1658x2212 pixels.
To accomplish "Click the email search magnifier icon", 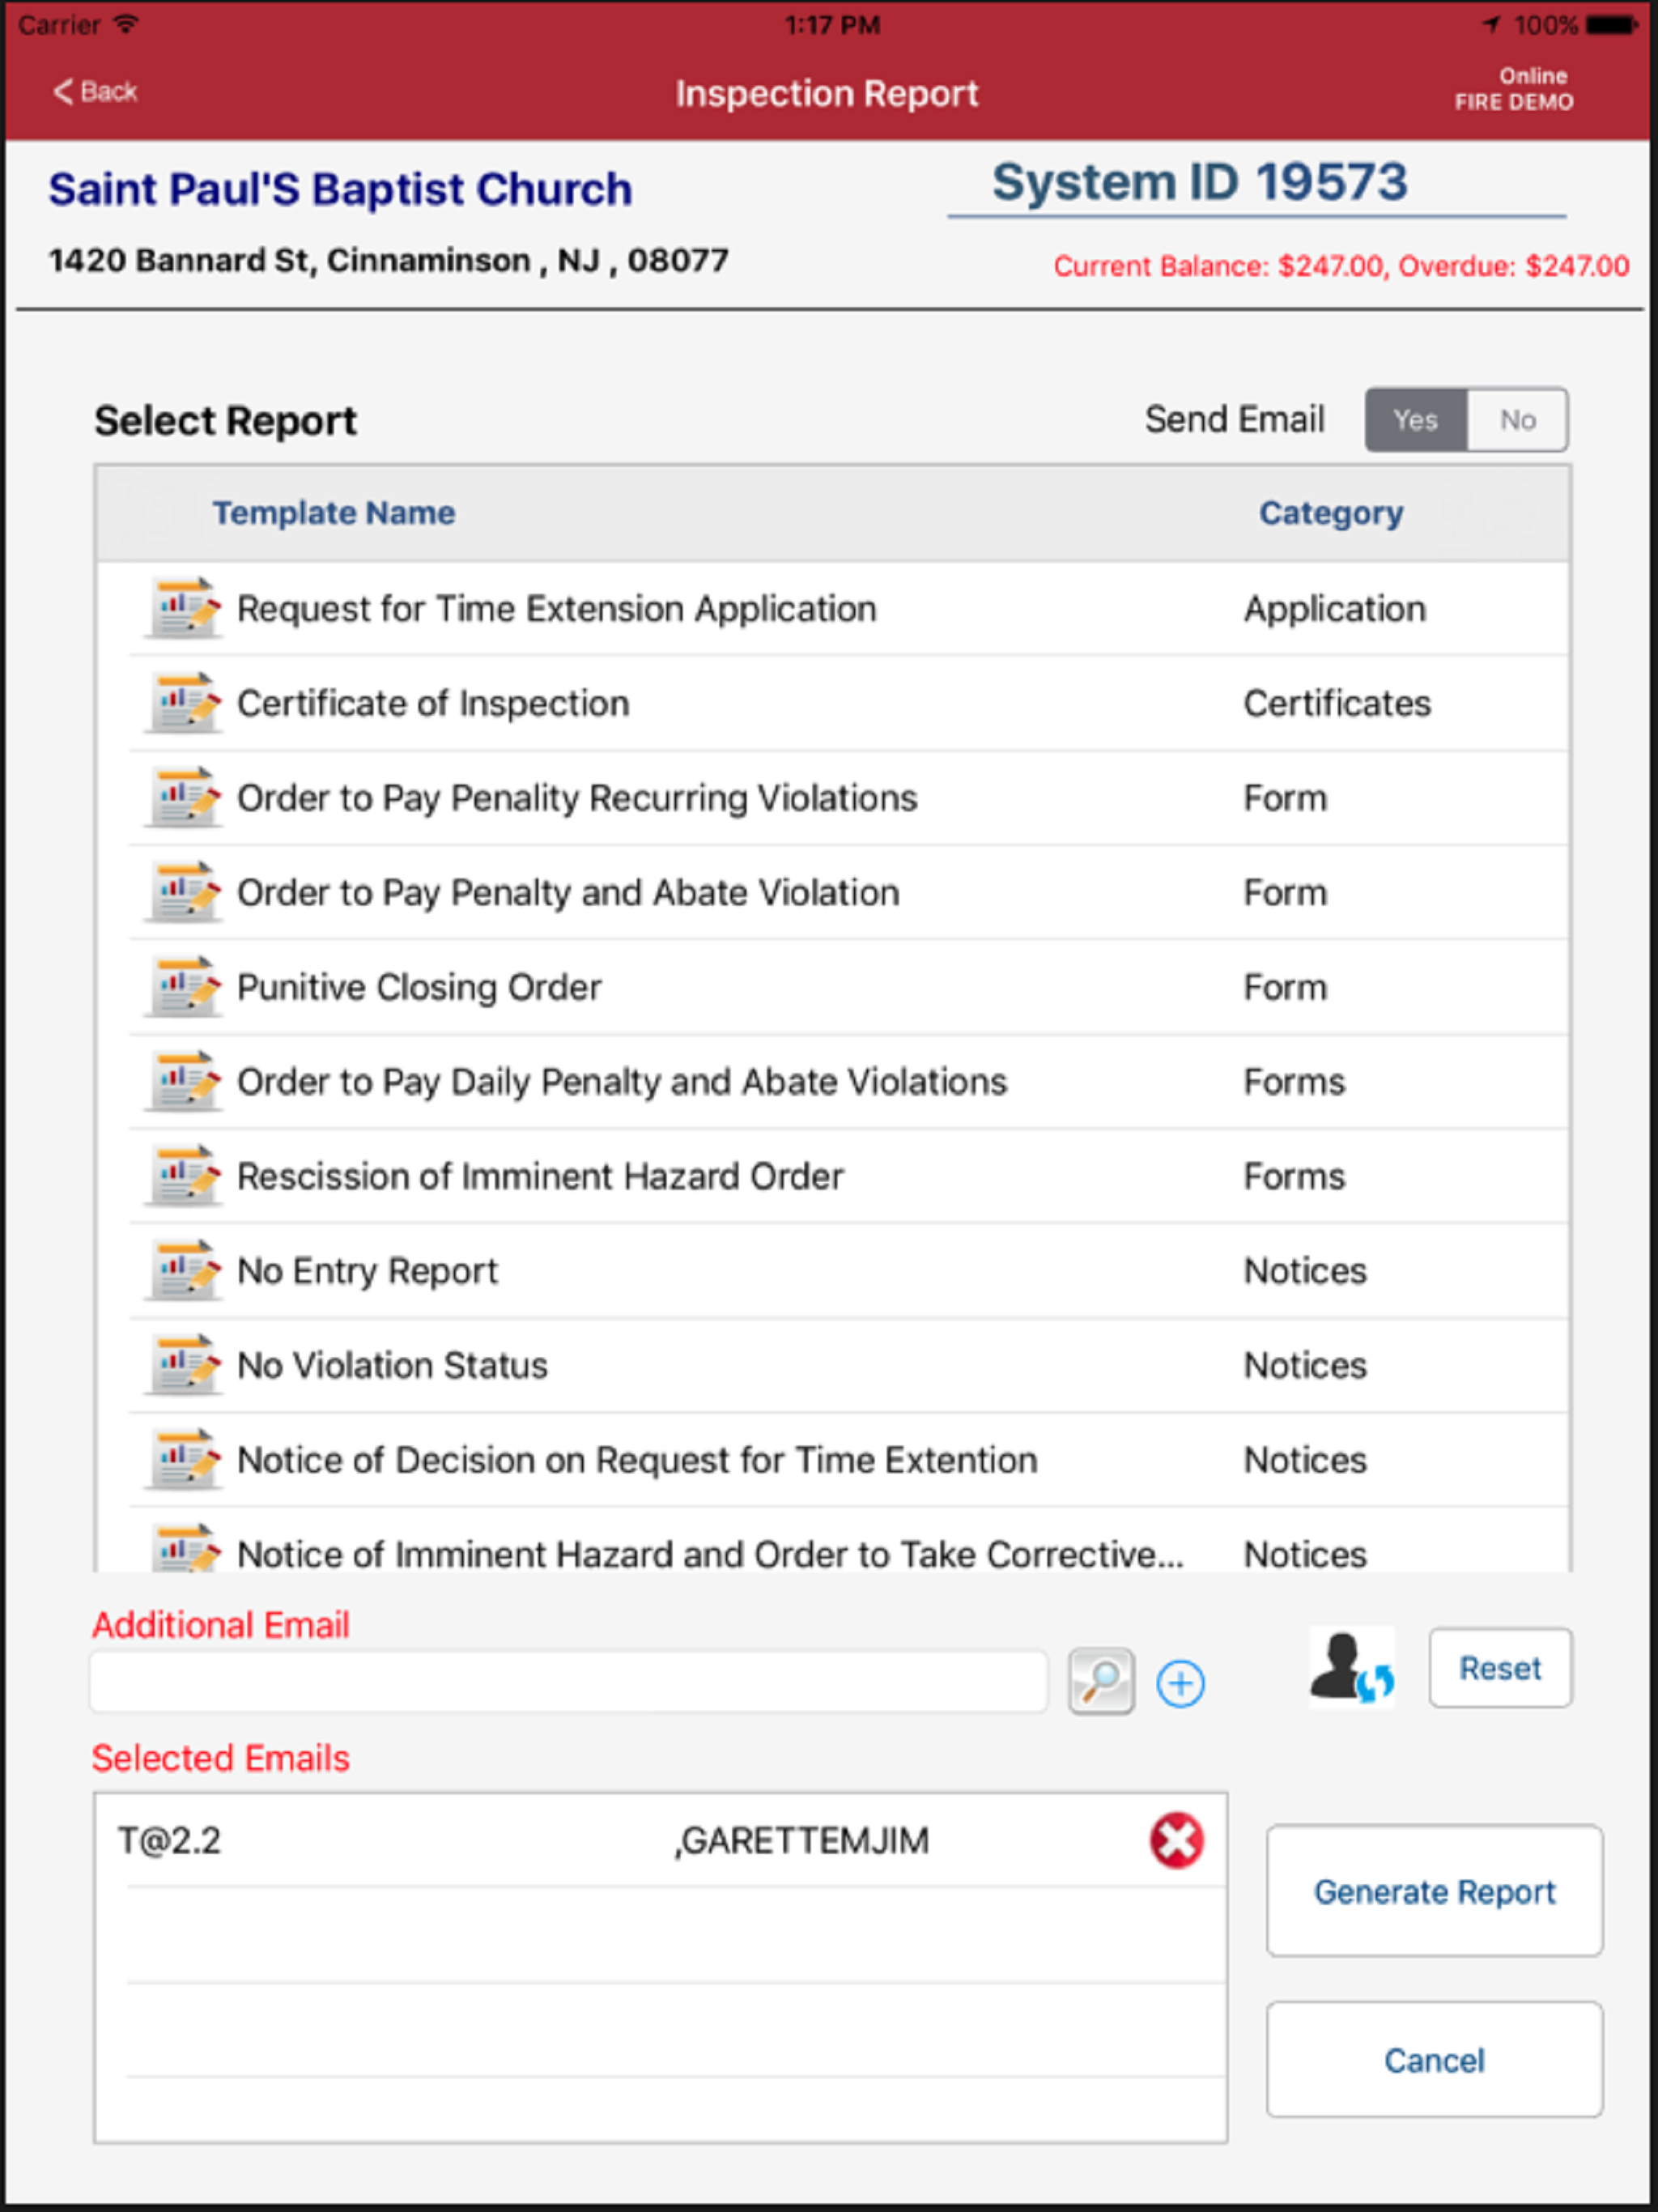I will [x=1101, y=1682].
